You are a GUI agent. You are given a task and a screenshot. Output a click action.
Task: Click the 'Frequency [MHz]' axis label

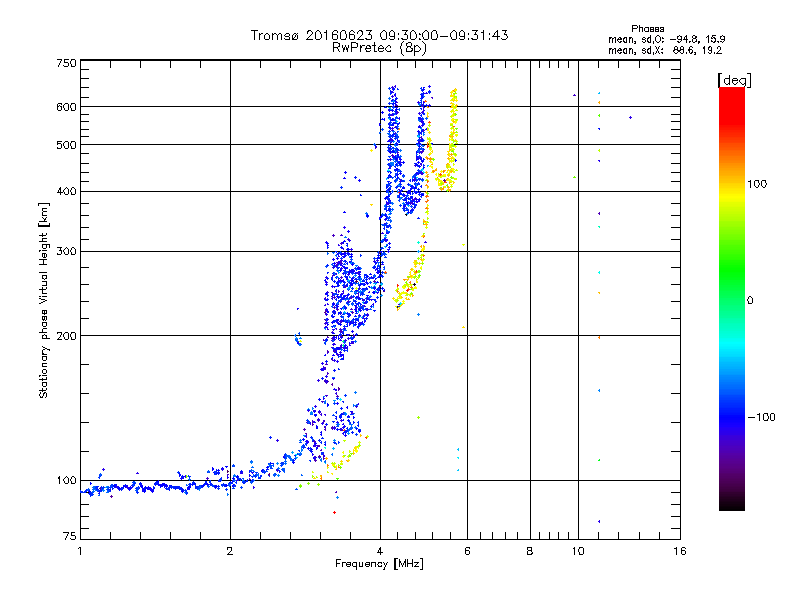(x=379, y=564)
